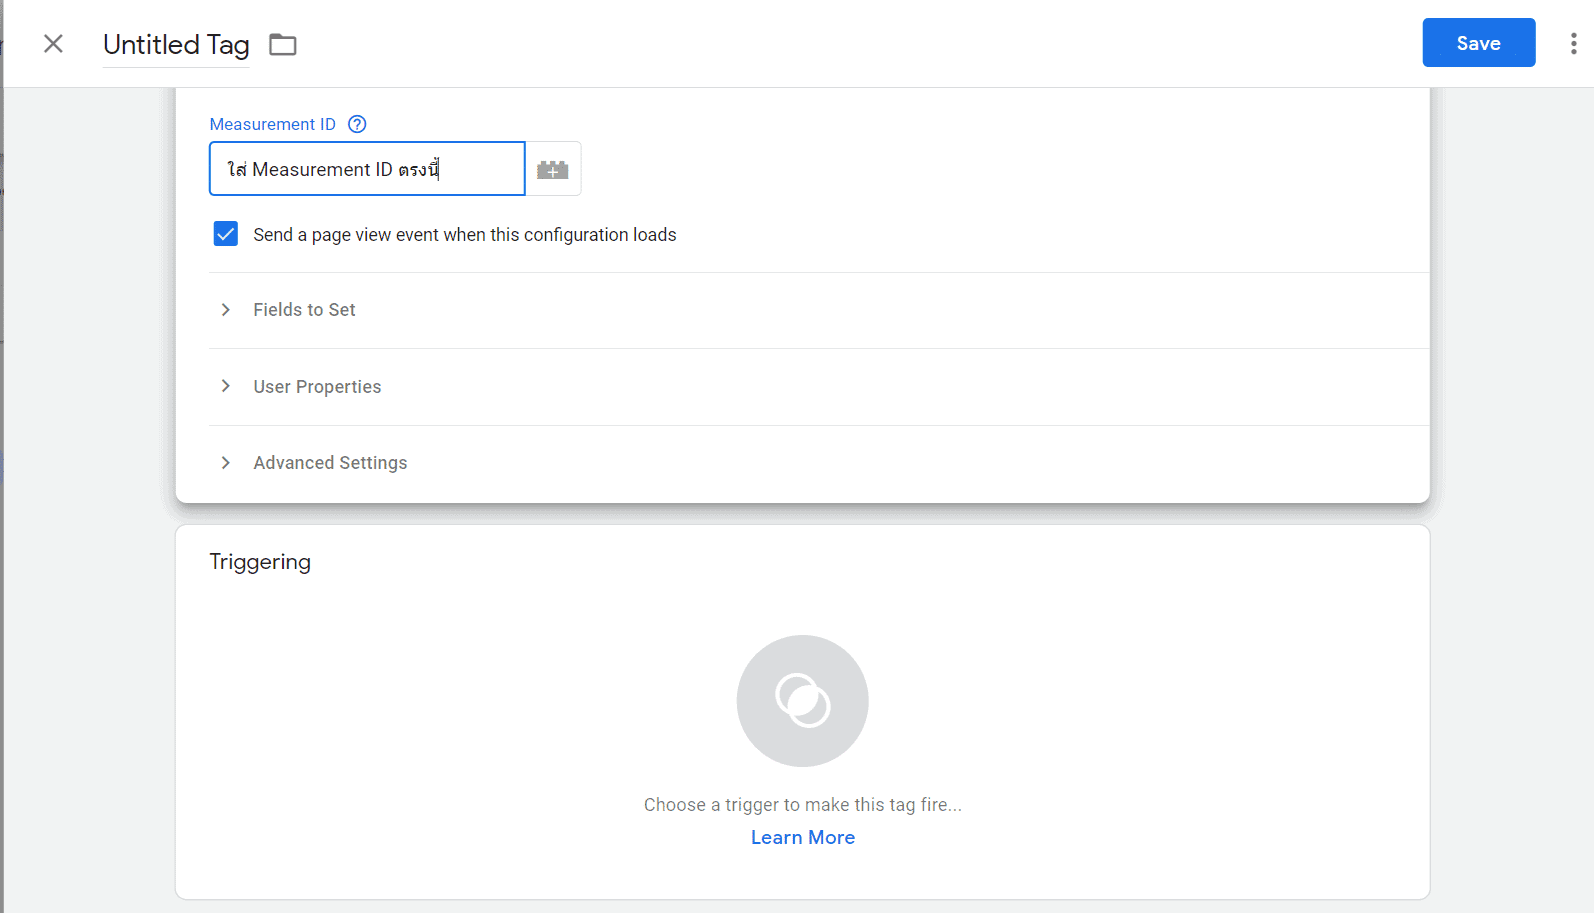The image size is (1594, 913).
Task: Click the Save button
Action: (x=1478, y=43)
